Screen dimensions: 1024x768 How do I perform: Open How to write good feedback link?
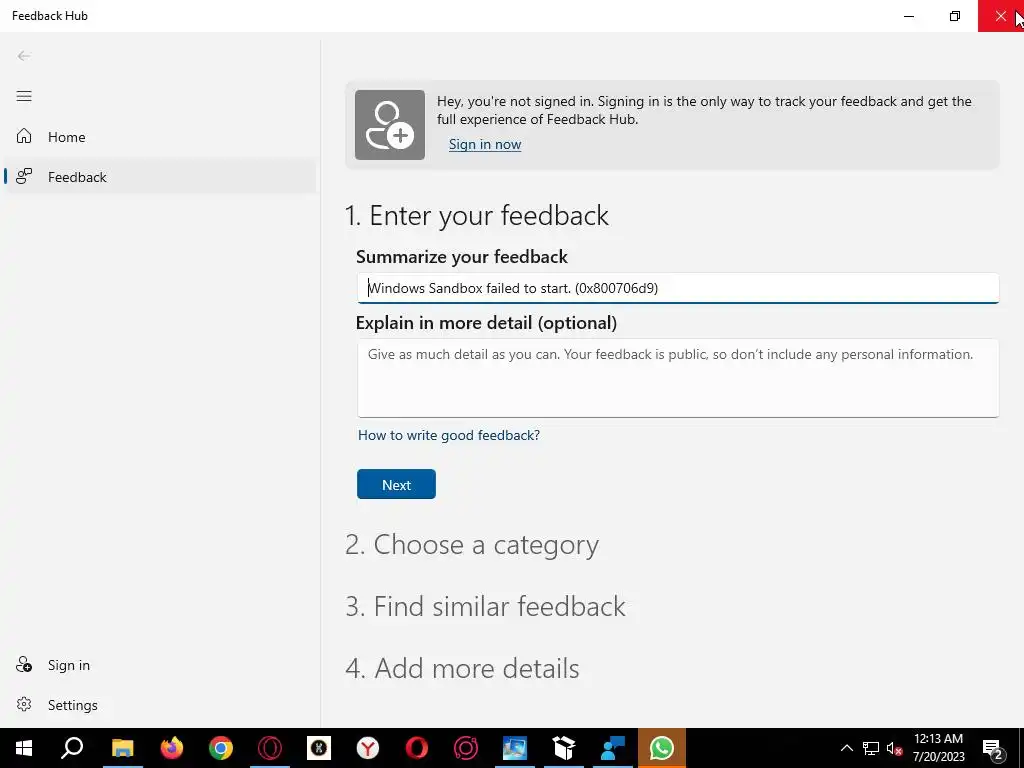pyautogui.click(x=449, y=435)
